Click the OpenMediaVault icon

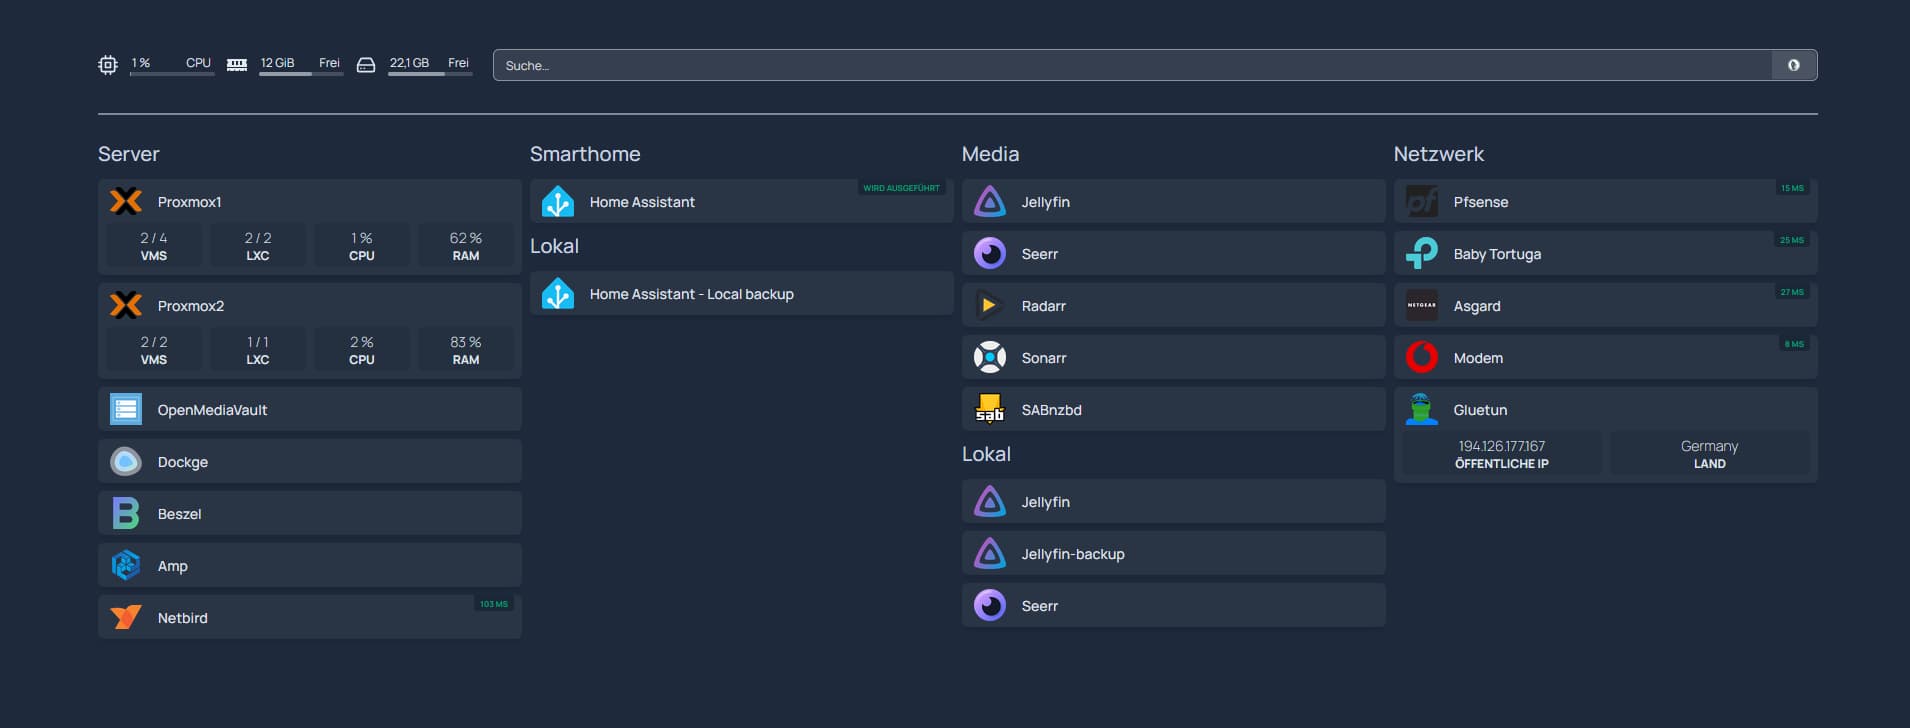coord(126,409)
